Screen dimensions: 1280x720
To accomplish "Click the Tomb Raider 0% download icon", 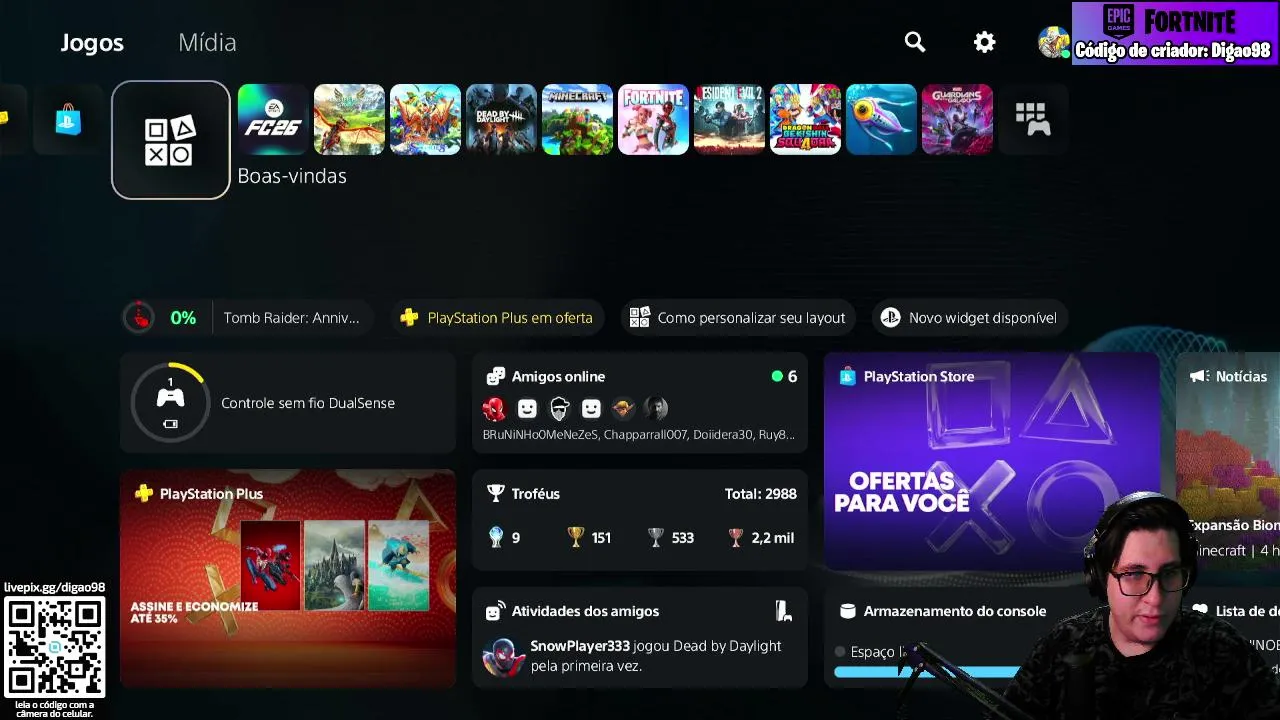I will [x=140, y=318].
